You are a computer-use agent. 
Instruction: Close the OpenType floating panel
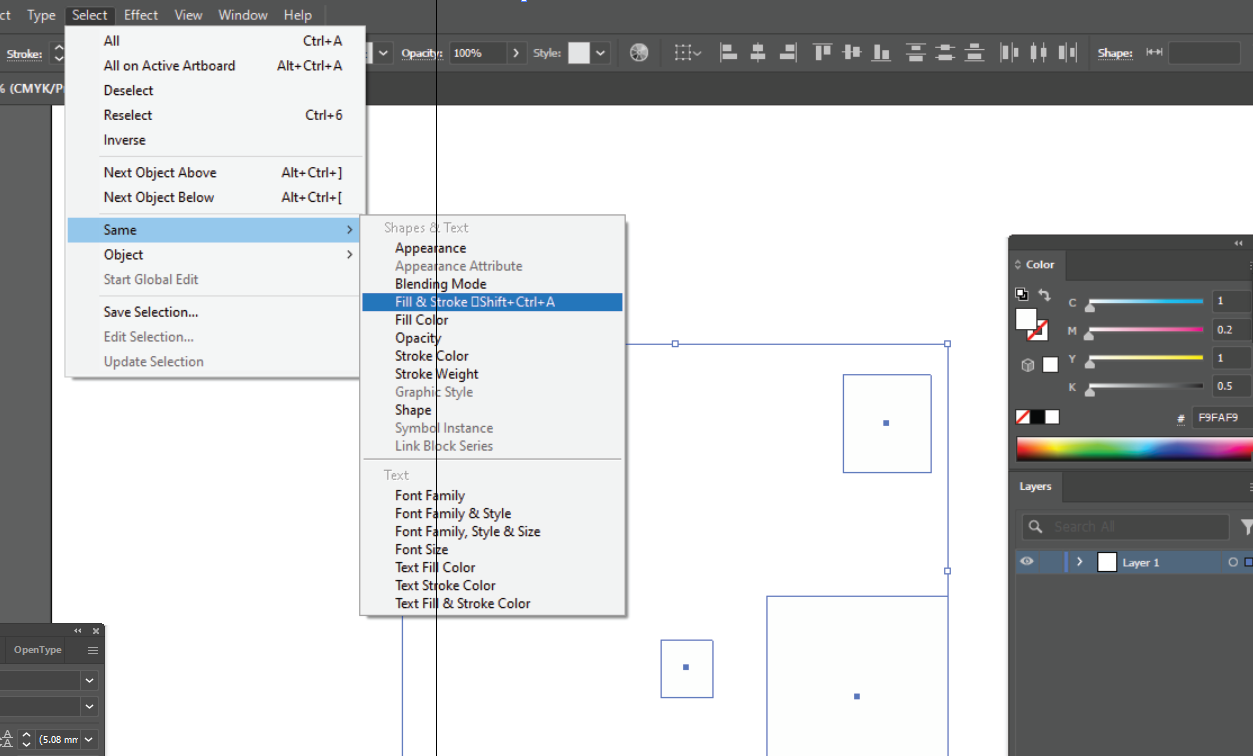click(96, 631)
